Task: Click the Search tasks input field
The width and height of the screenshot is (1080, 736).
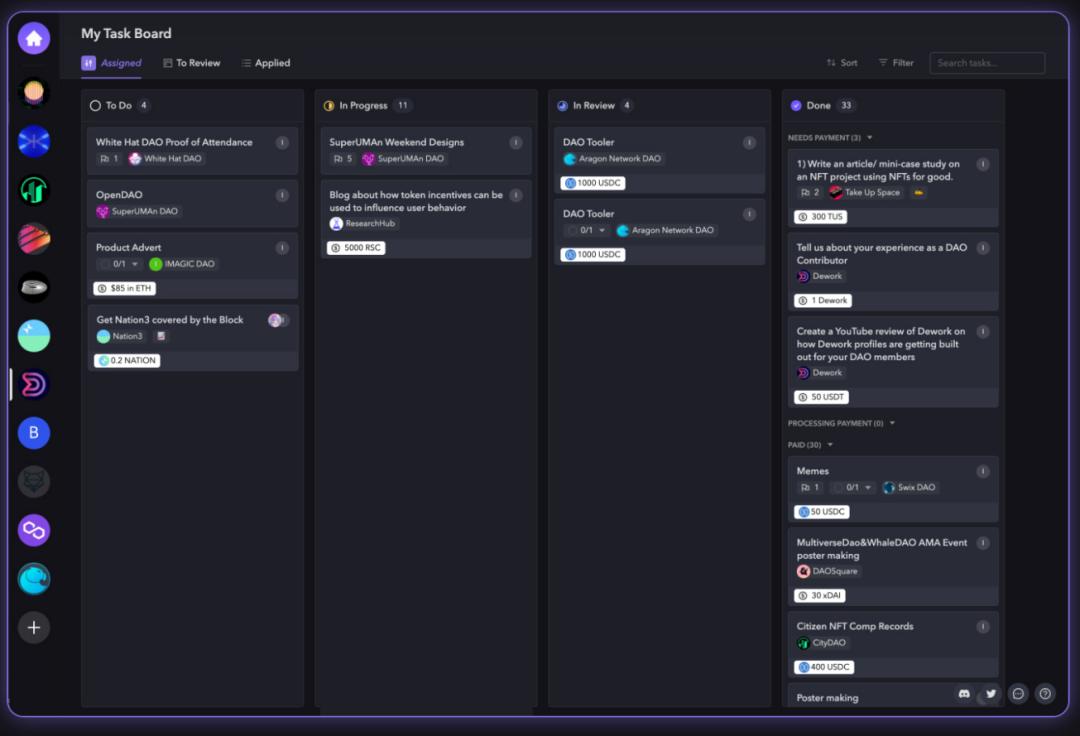Action: 986,63
